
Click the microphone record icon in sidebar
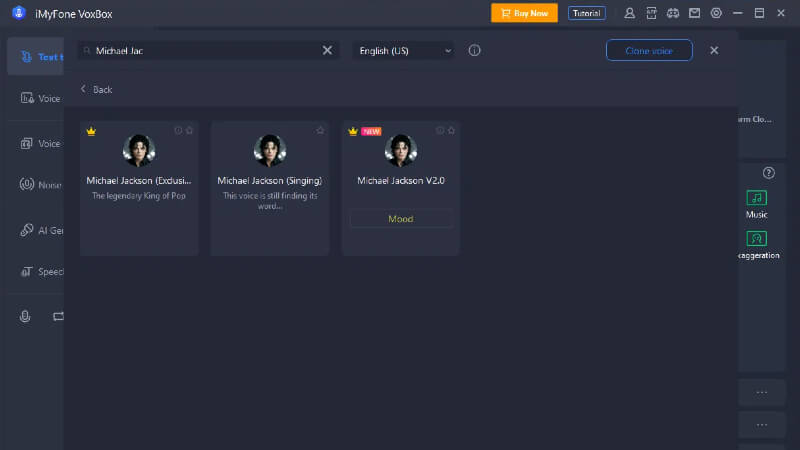[x=25, y=316]
